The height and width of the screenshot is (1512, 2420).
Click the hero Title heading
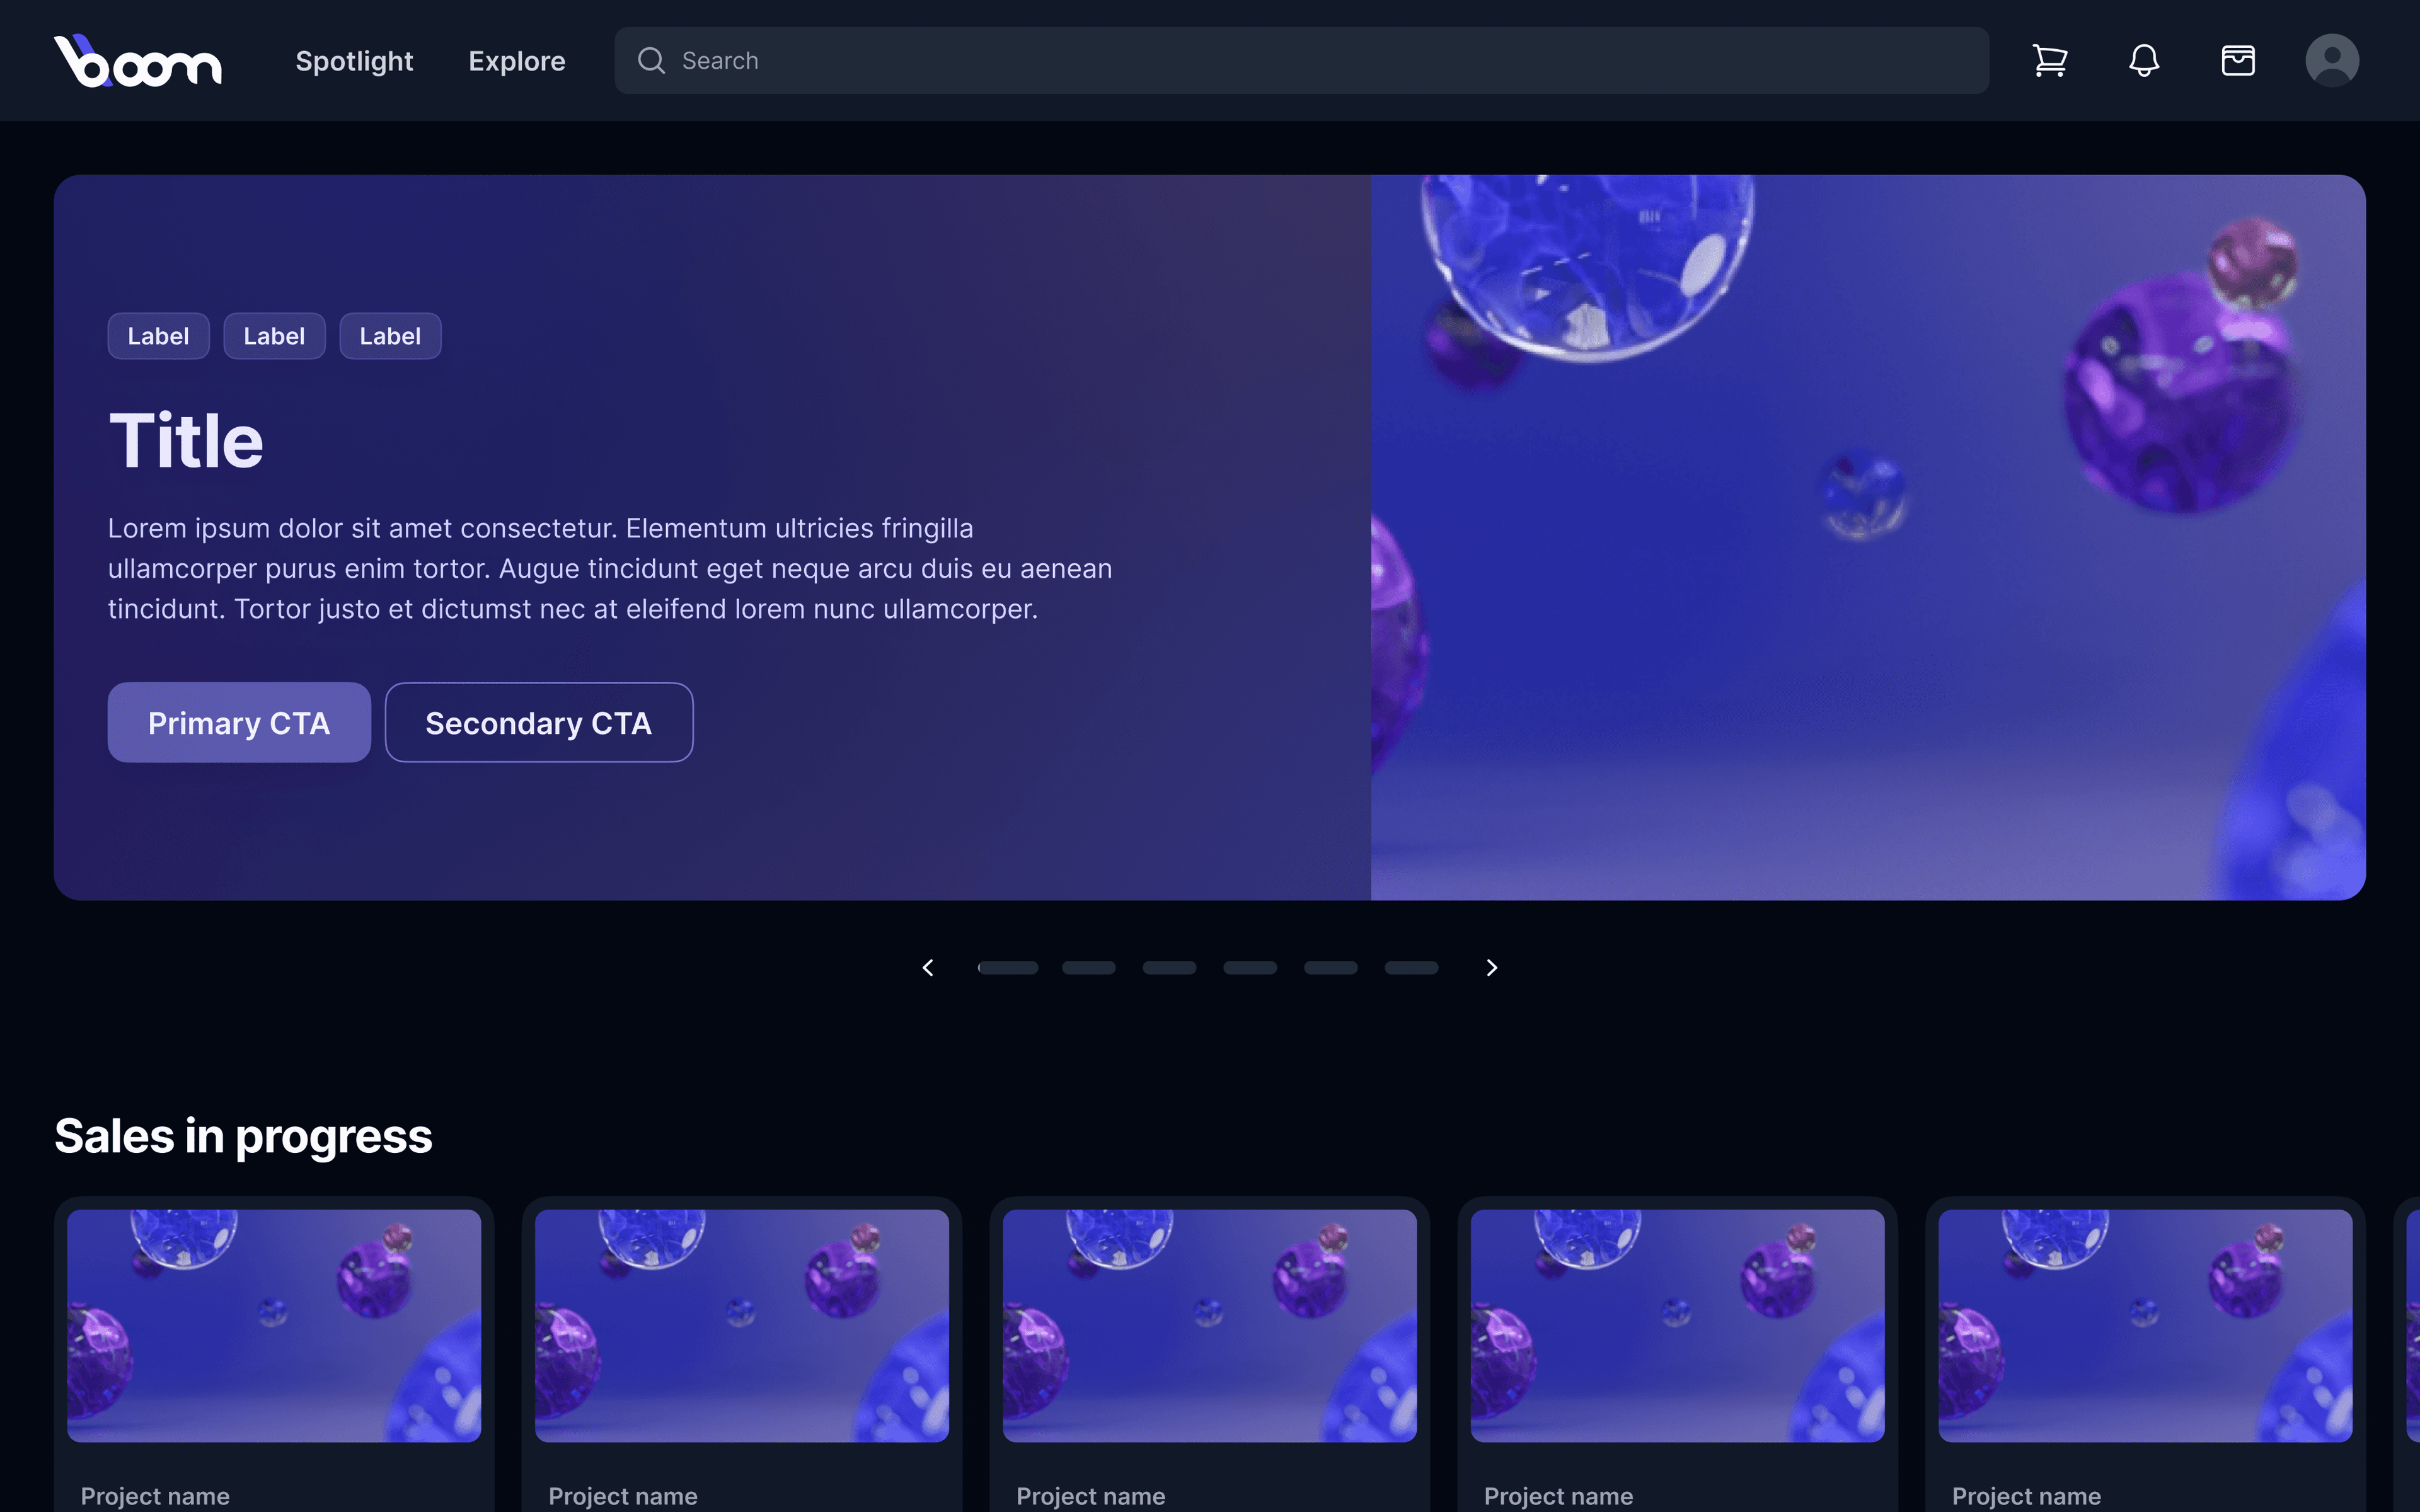[x=186, y=441]
